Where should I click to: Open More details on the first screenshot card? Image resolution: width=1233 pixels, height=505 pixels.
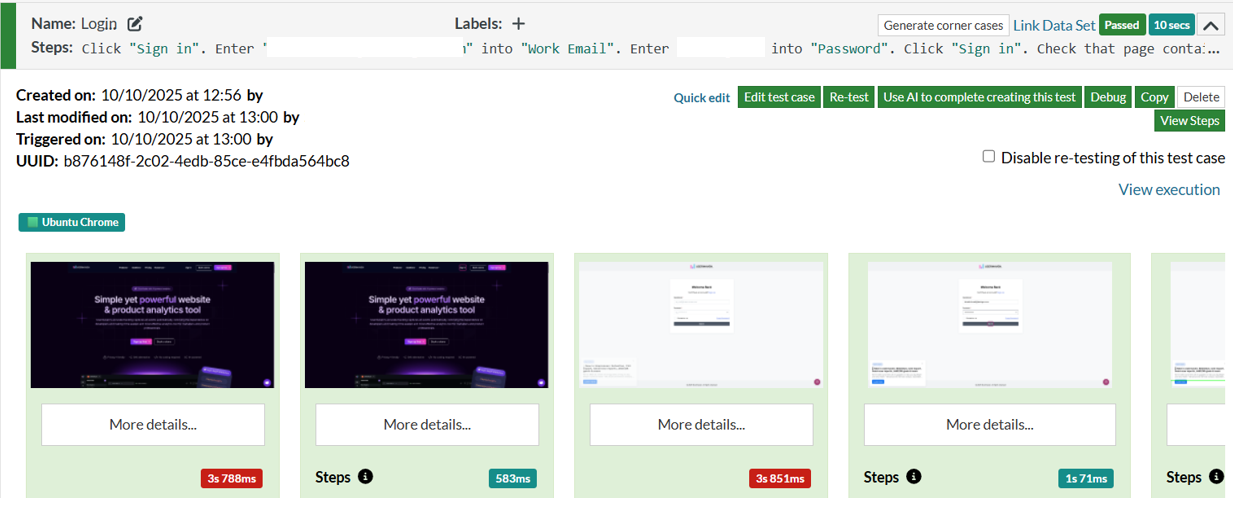tap(153, 424)
